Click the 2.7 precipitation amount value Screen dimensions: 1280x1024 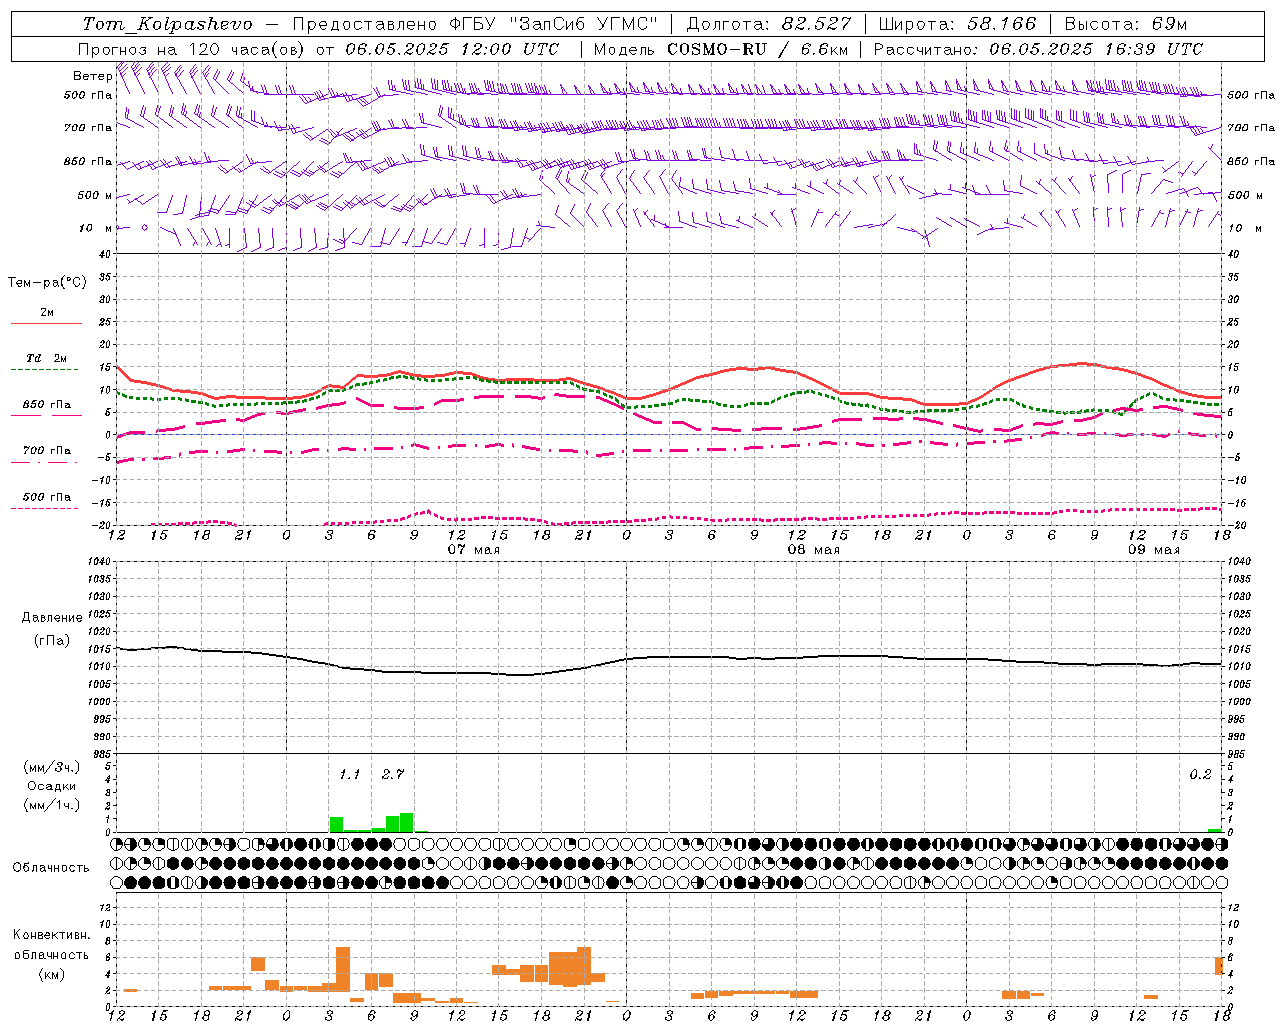pyautogui.click(x=393, y=774)
